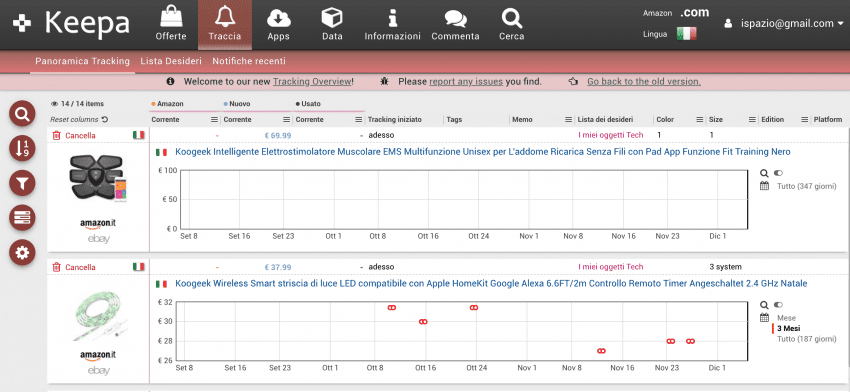Click the report any issues link
Image resolution: width=850 pixels, height=392 pixels.
point(466,82)
